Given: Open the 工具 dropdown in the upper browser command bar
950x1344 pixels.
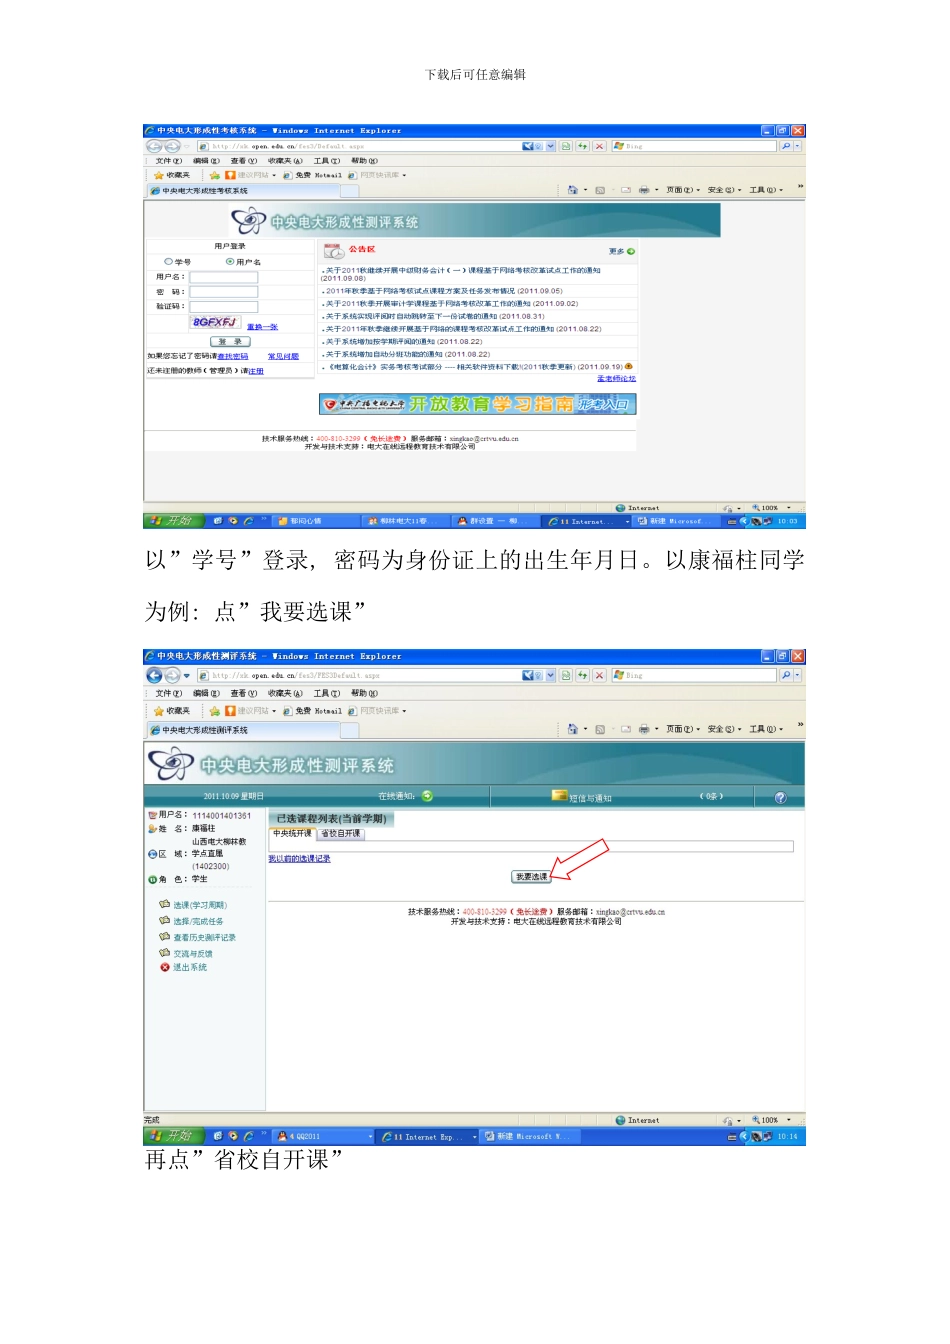Looking at the screenshot, I should 766,189.
